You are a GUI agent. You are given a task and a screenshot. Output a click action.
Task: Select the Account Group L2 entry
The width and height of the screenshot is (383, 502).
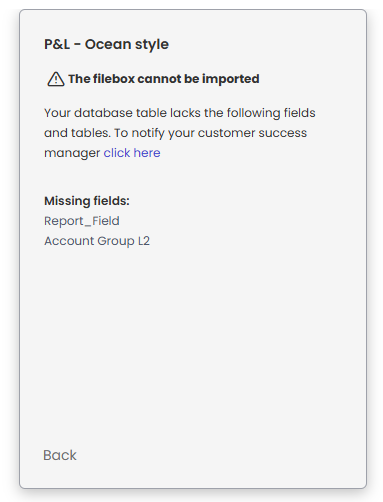tap(97, 241)
